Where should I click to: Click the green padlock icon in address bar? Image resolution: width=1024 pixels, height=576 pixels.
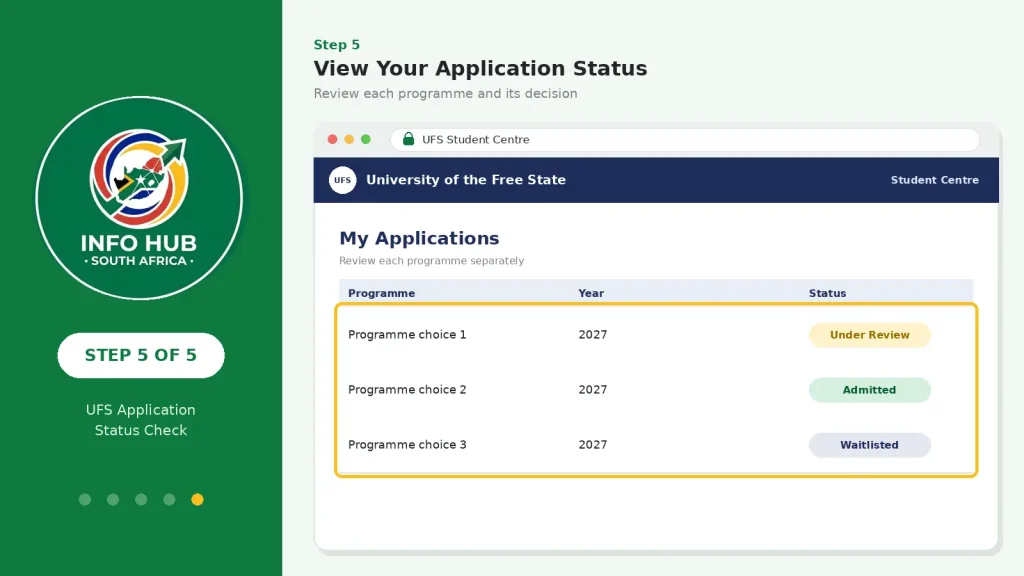(x=408, y=139)
